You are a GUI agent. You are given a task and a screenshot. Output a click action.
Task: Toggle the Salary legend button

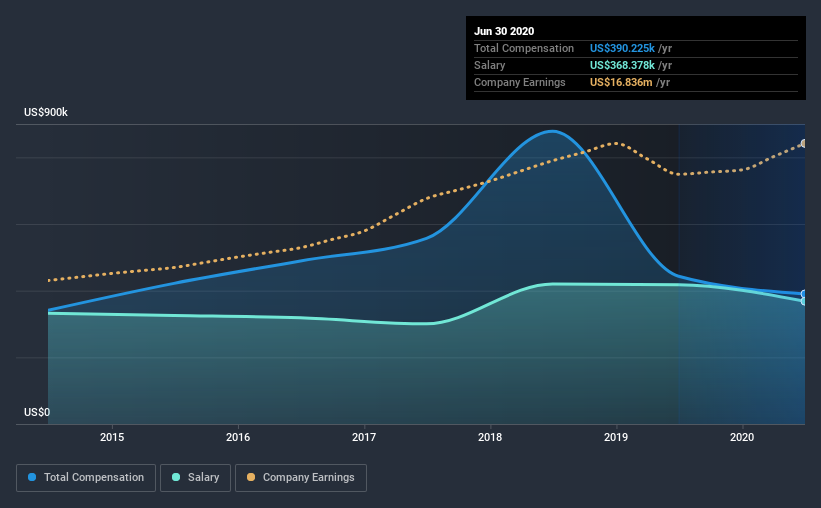click(x=195, y=478)
